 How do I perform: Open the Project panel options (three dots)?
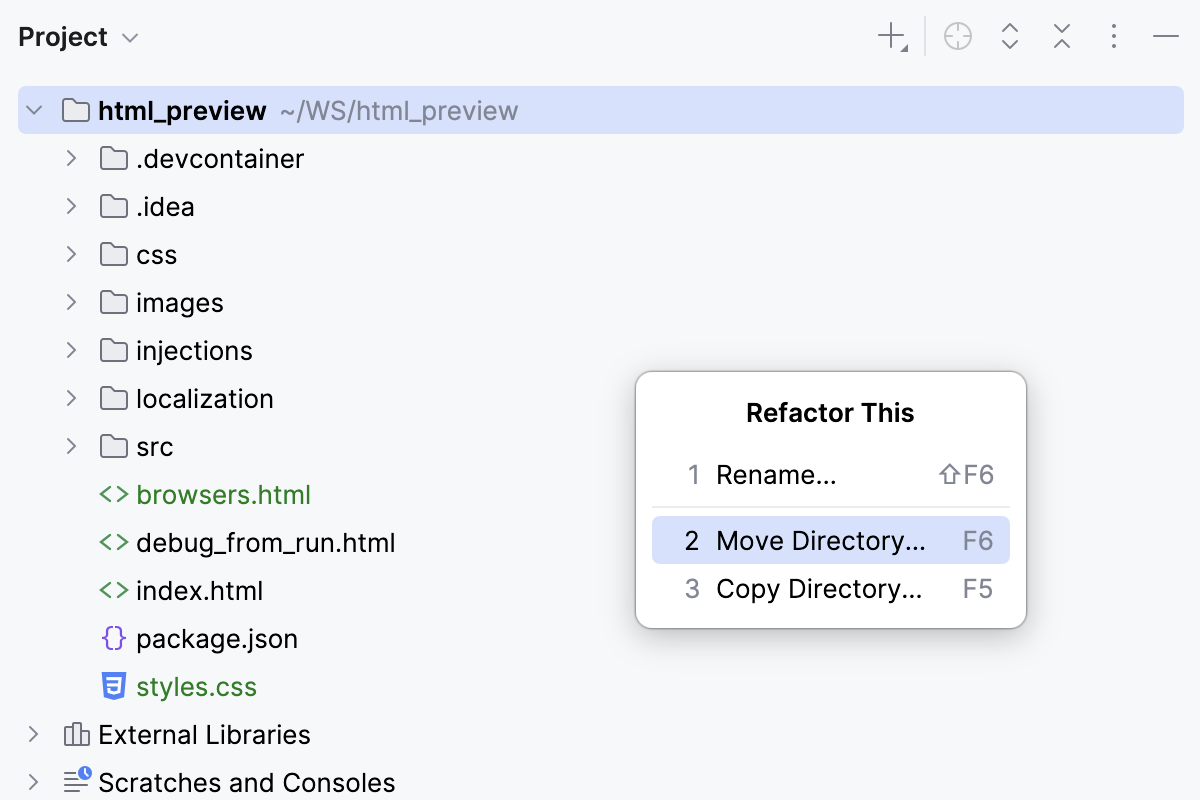coord(1114,38)
